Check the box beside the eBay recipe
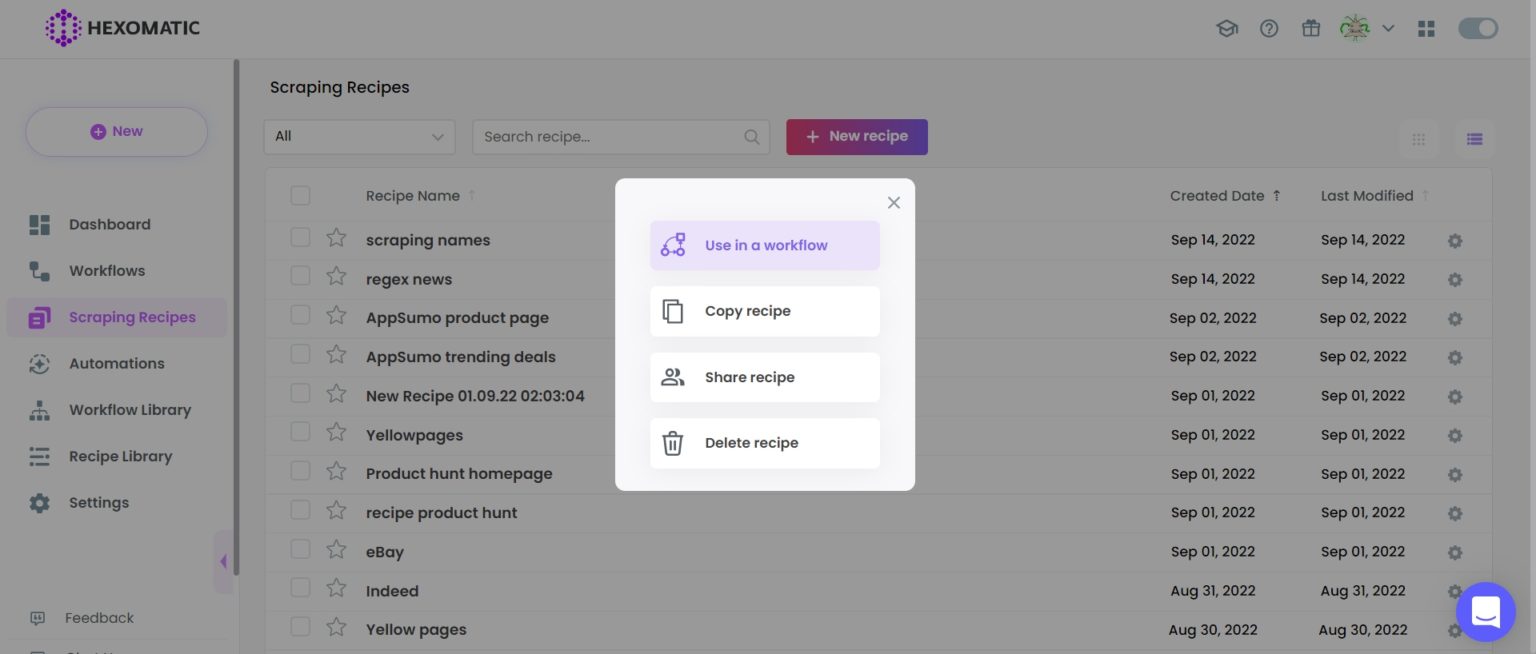This screenshot has width=1536, height=654. (x=300, y=550)
